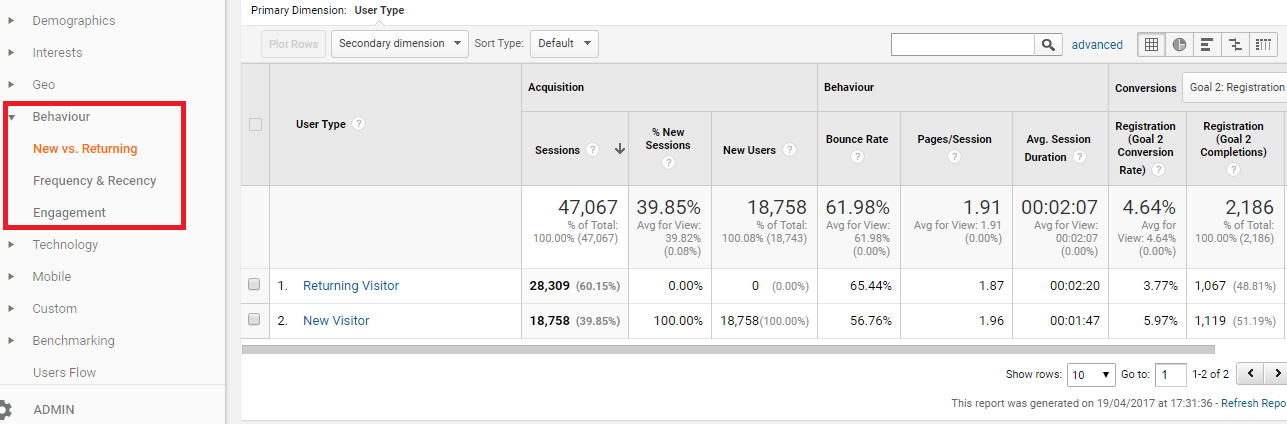Switch to the pivot view icon

tap(1263, 44)
